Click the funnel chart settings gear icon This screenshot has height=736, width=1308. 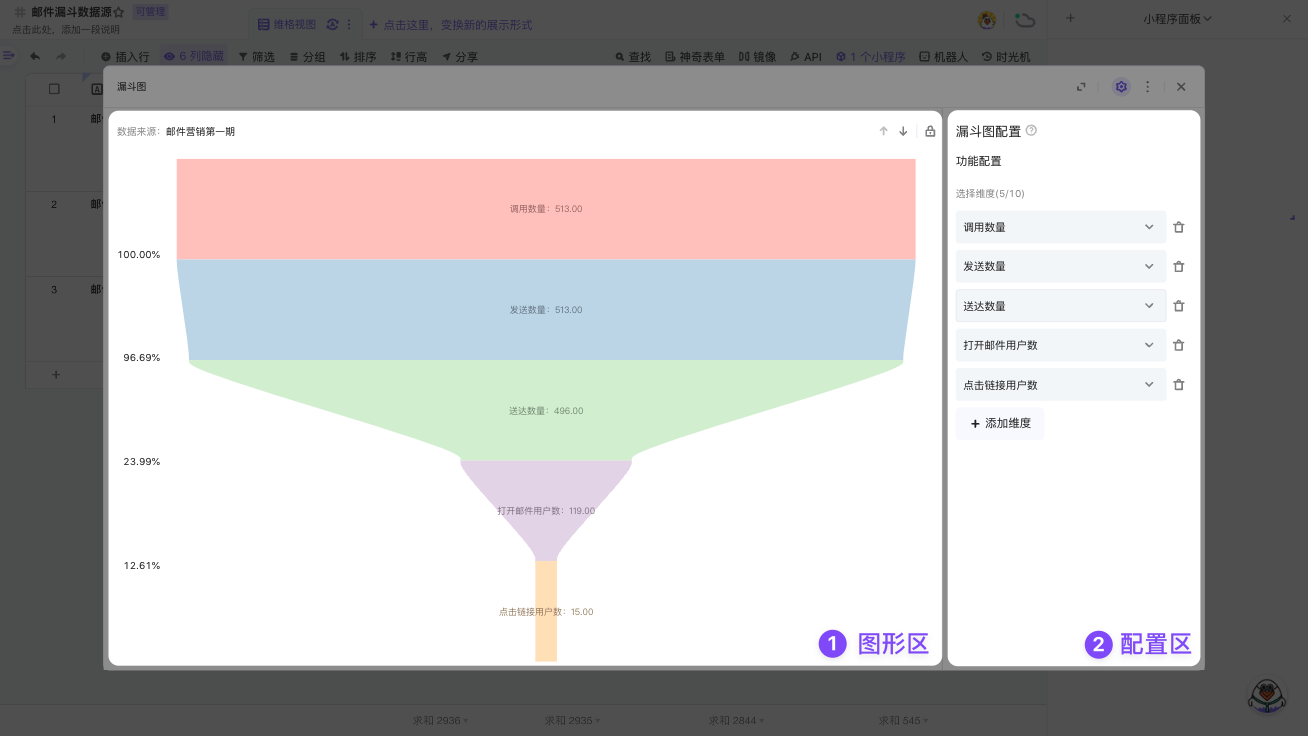1121,87
